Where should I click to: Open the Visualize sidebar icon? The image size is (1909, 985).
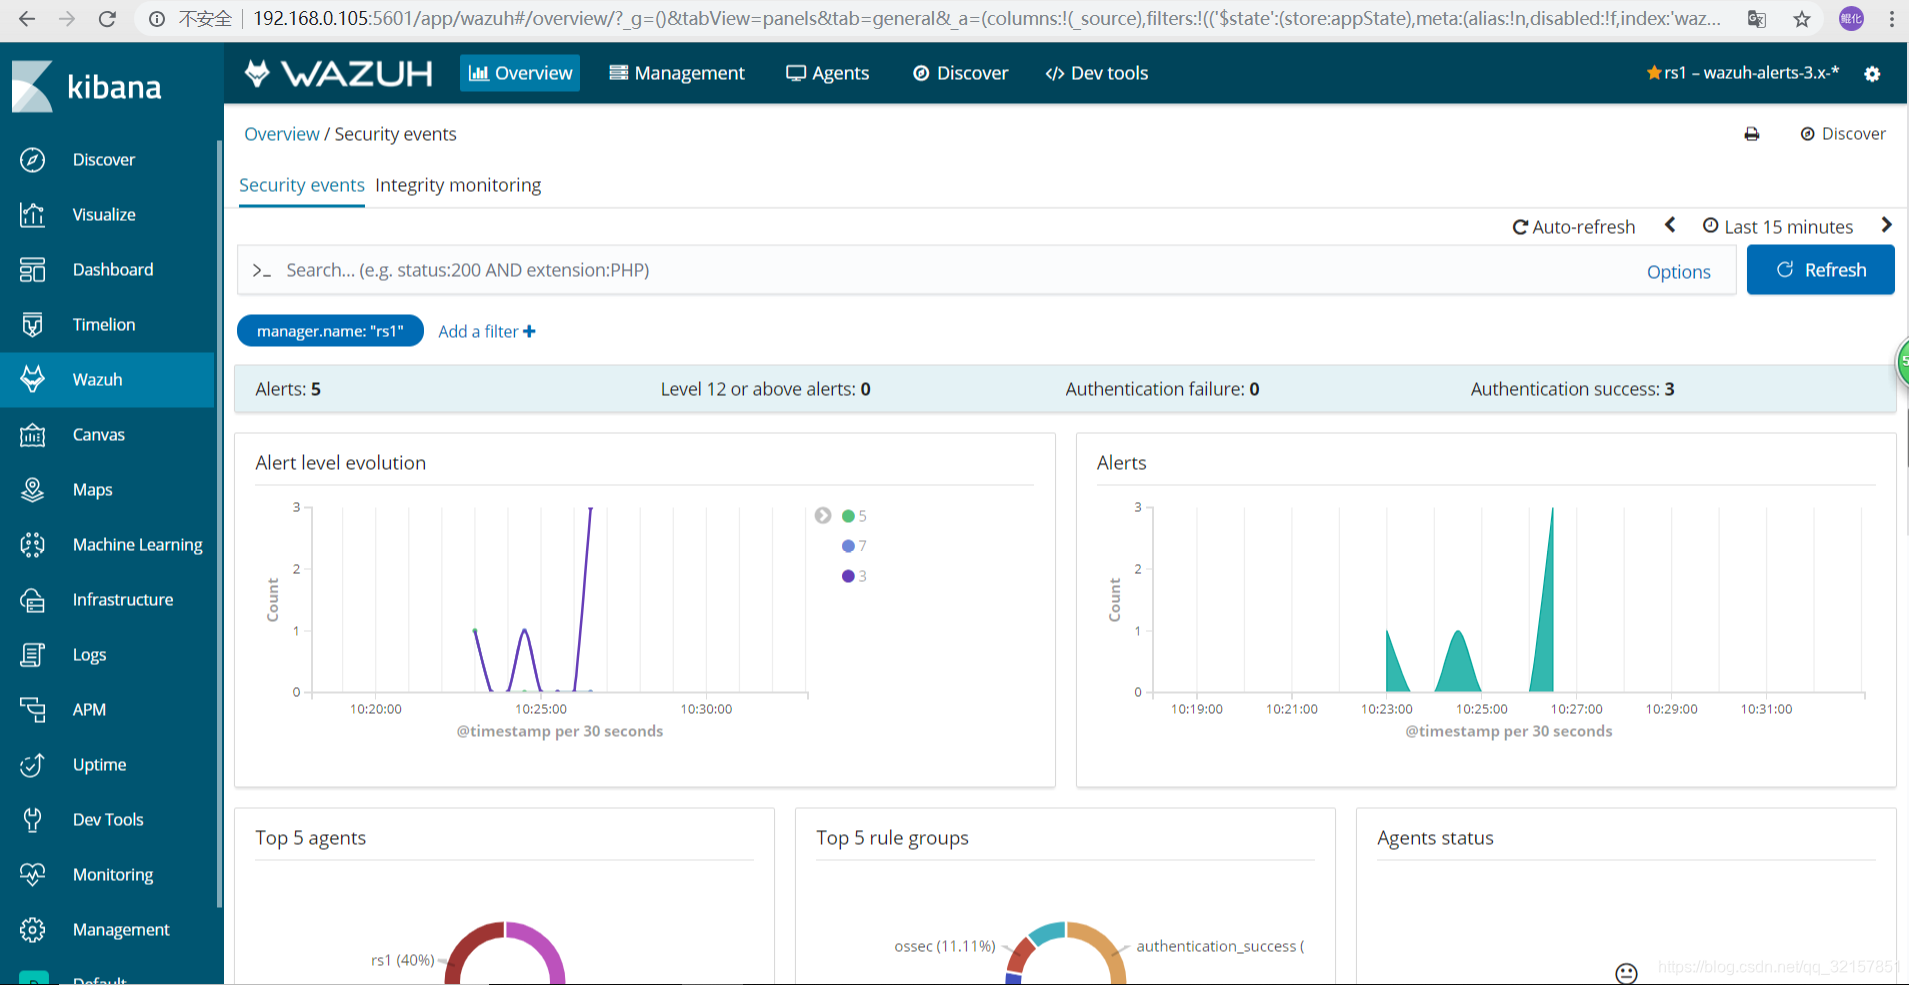pyautogui.click(x=33, y=215)
